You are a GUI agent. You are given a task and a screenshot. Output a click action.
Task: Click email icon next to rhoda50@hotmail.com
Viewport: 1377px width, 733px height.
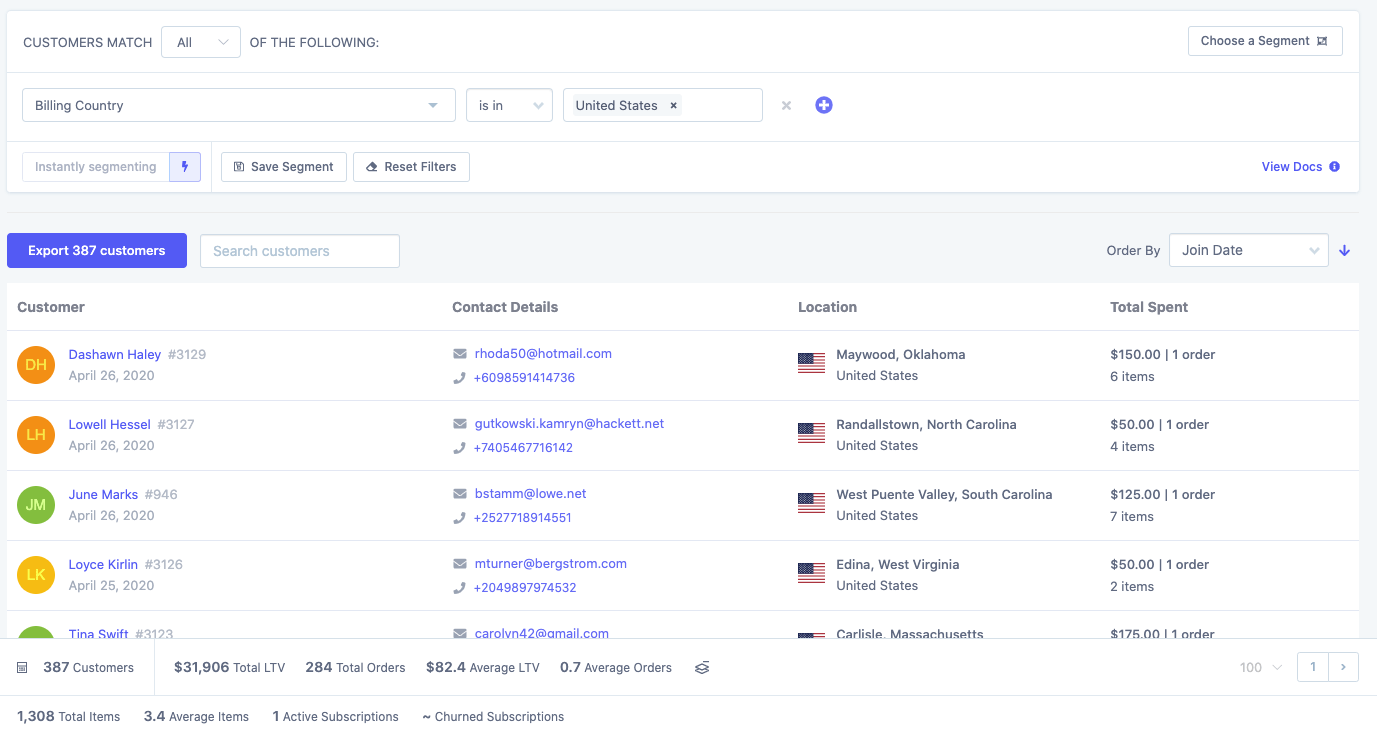(x=460, y=354)
